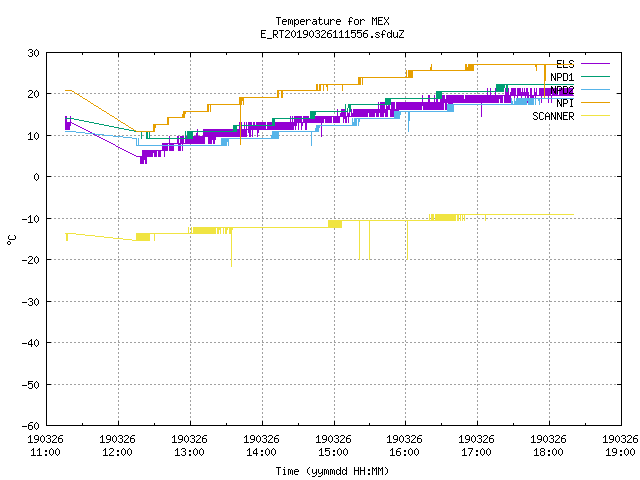
Task: Click the y-axis tick label -10
Action: pos(31,219)
